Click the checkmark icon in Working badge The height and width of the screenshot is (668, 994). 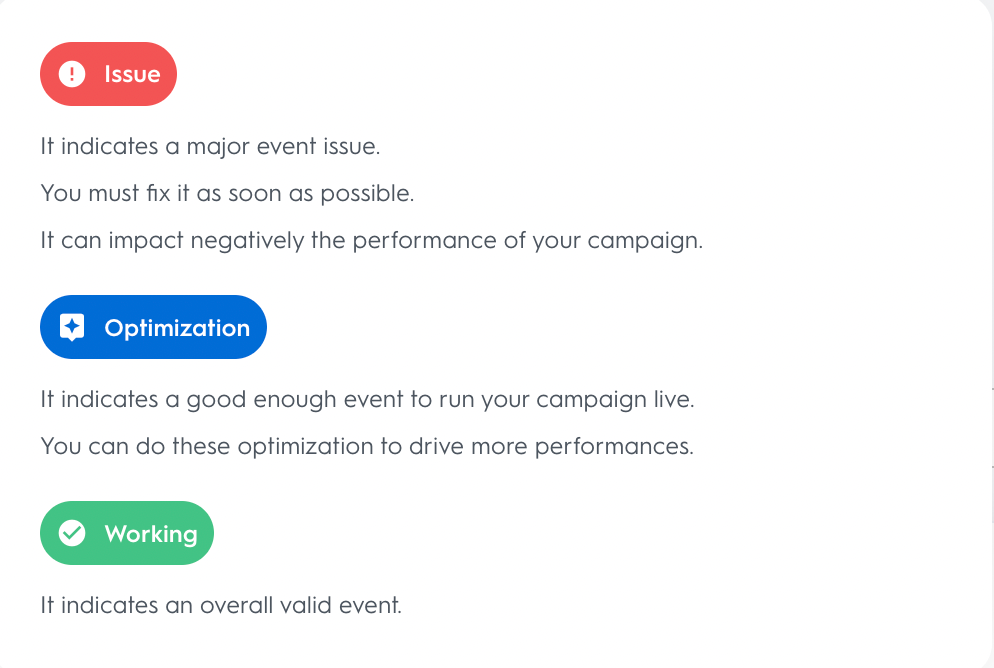click(x=72, y=534)
